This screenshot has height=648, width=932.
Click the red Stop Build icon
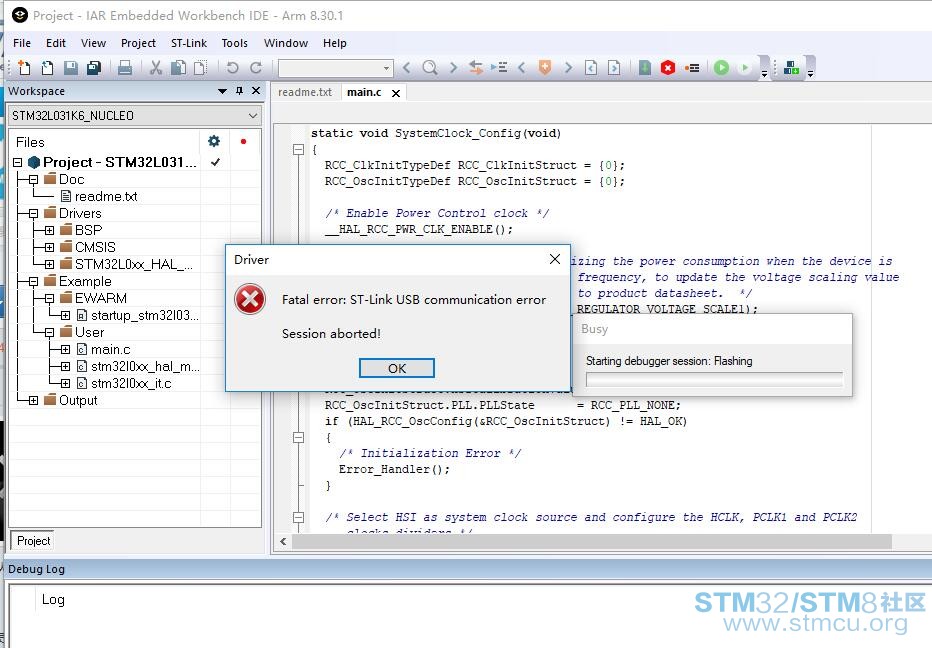click(668, 68)
